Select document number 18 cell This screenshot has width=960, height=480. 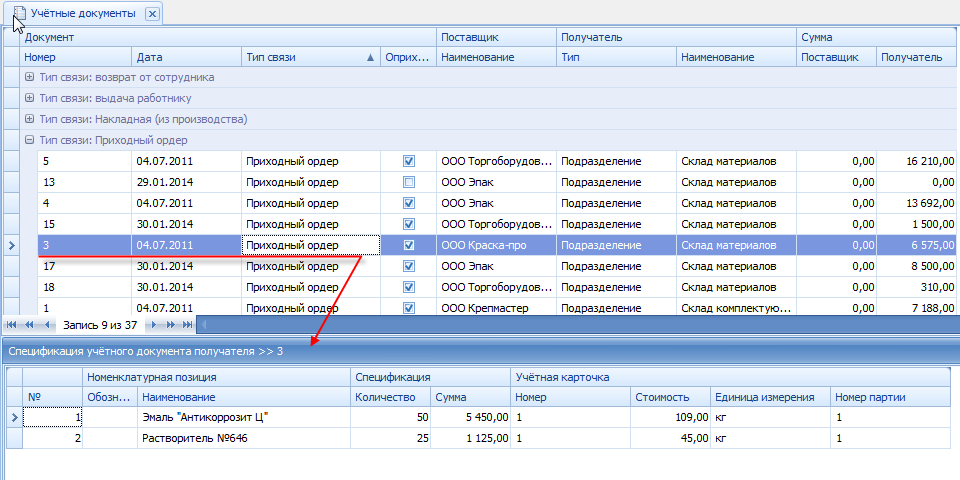pos(84,287)
